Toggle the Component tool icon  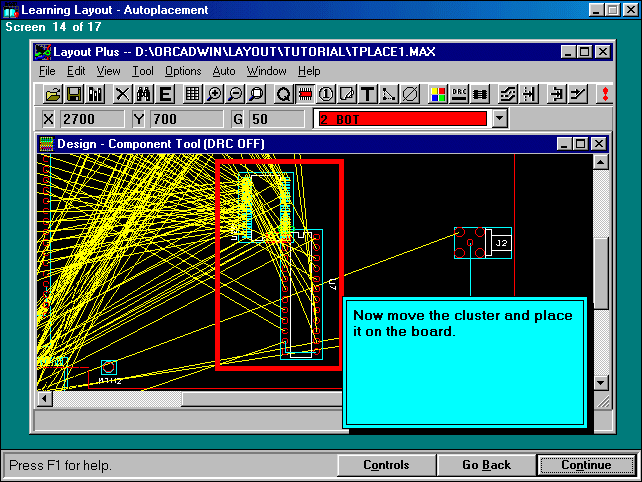tap(304, 94)
